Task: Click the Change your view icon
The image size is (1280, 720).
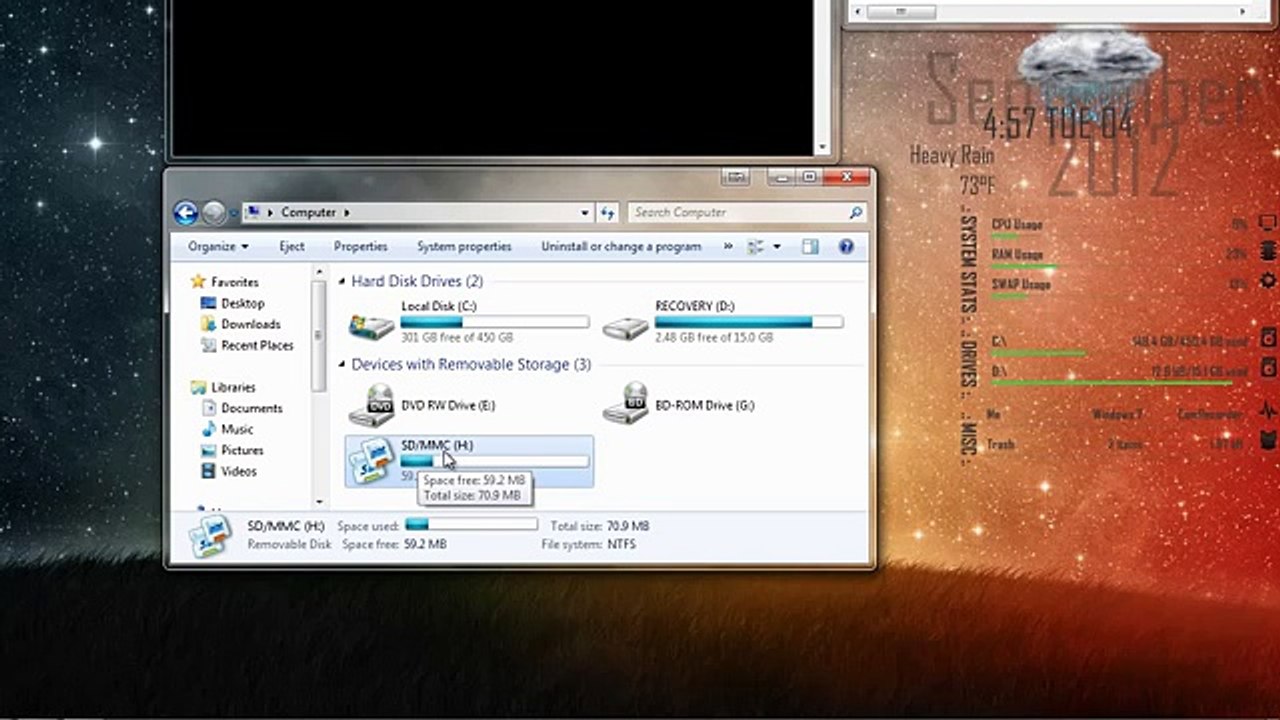Action: 756,246
